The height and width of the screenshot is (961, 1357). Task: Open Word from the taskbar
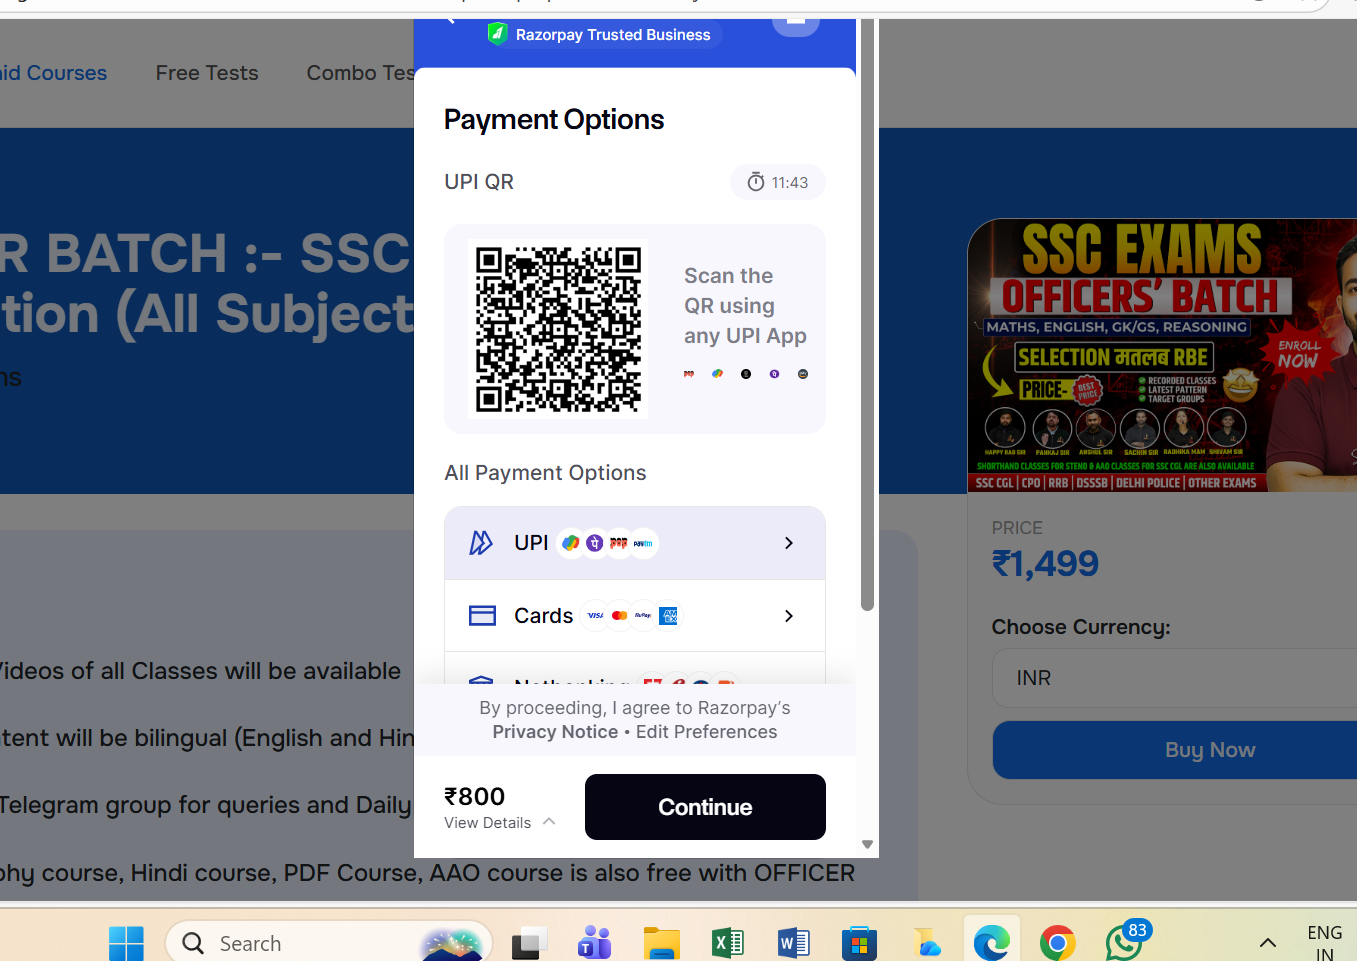coord(793,942)
